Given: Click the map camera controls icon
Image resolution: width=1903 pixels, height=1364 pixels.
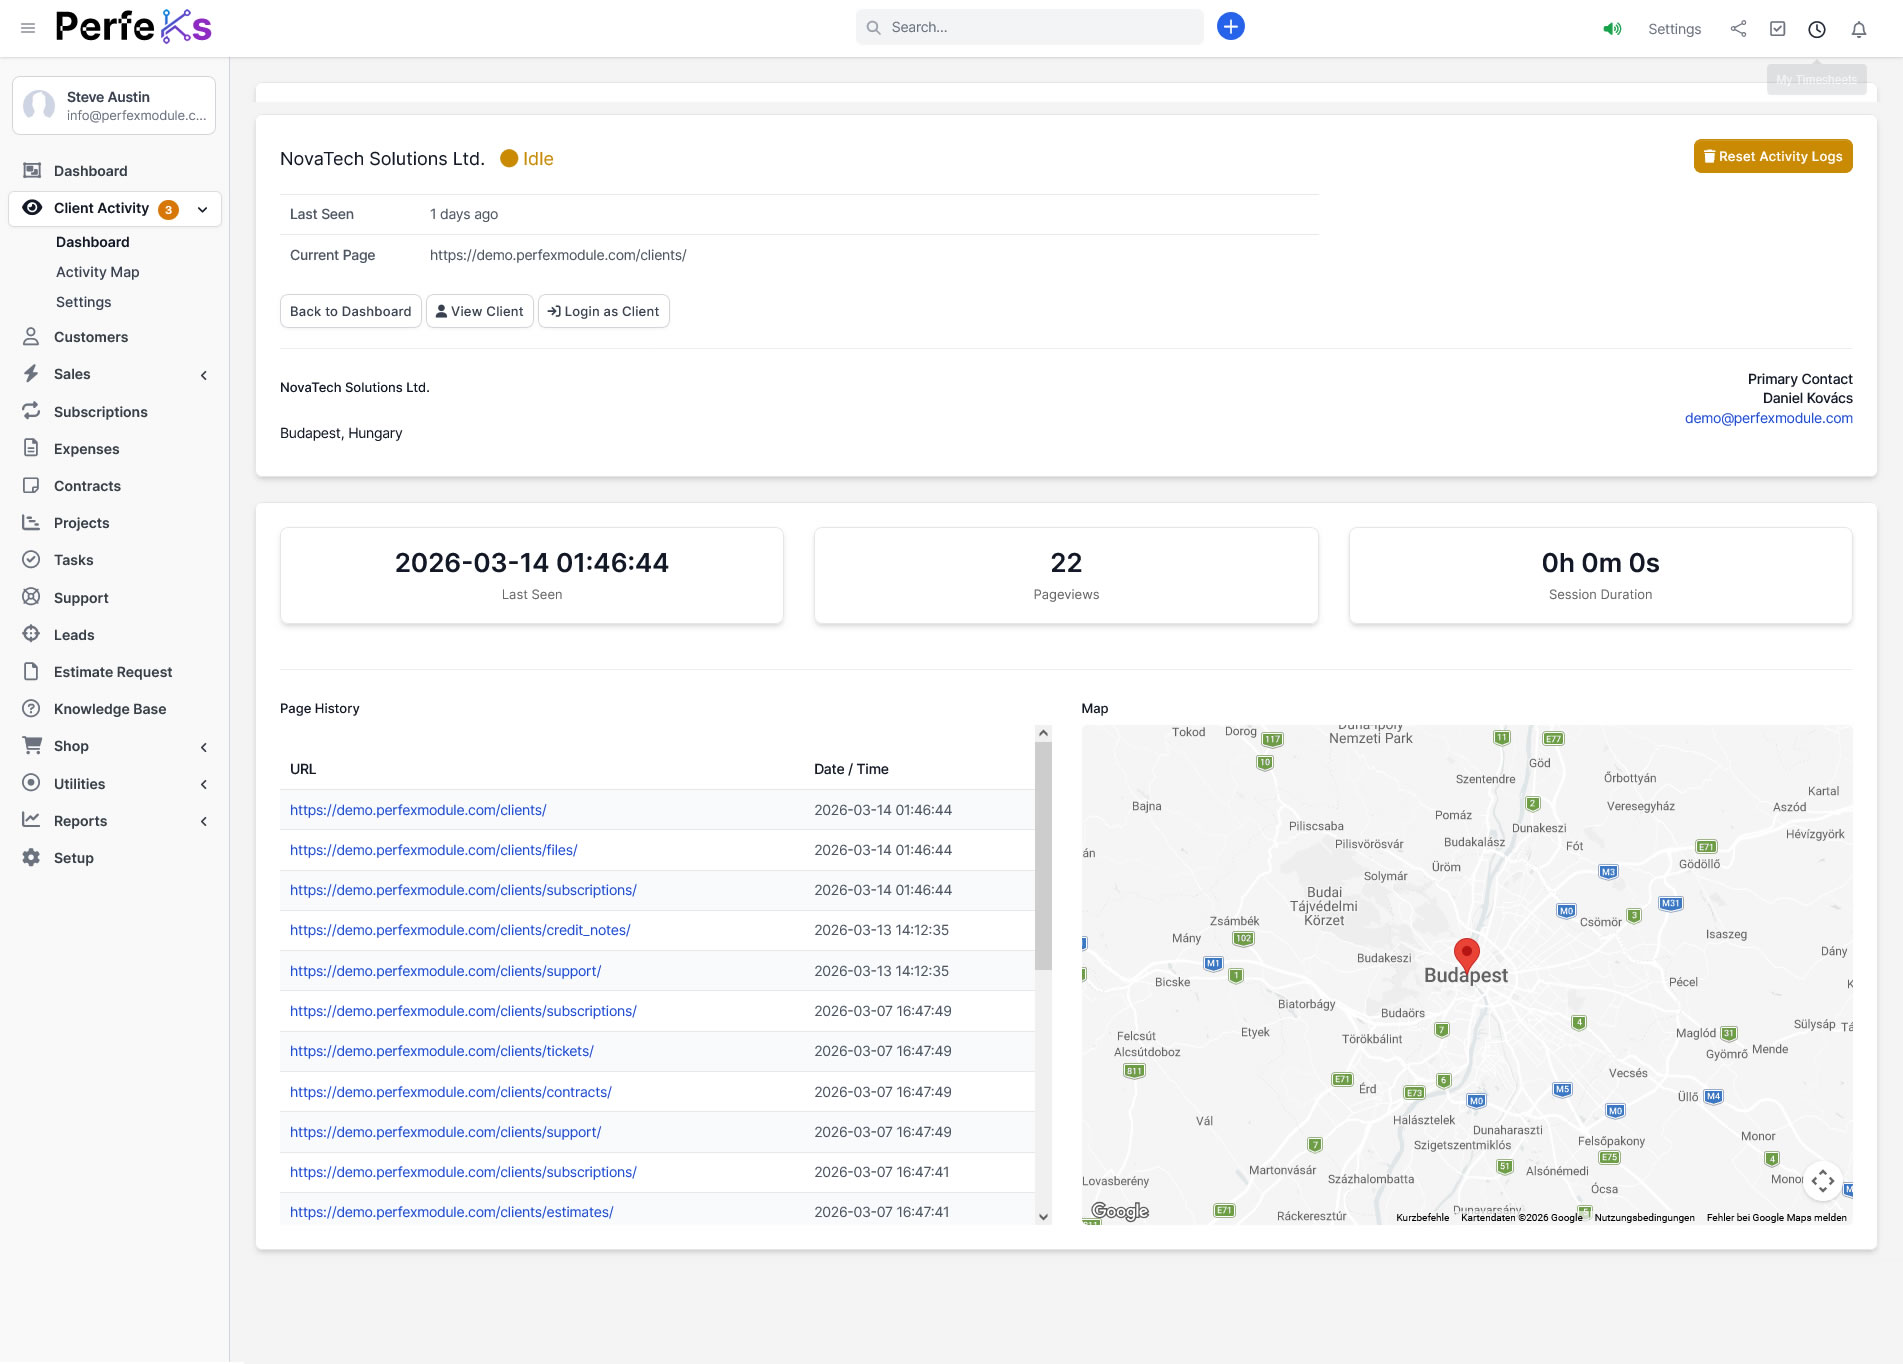Looking at the screenshot, I should click(1822, 1181).
